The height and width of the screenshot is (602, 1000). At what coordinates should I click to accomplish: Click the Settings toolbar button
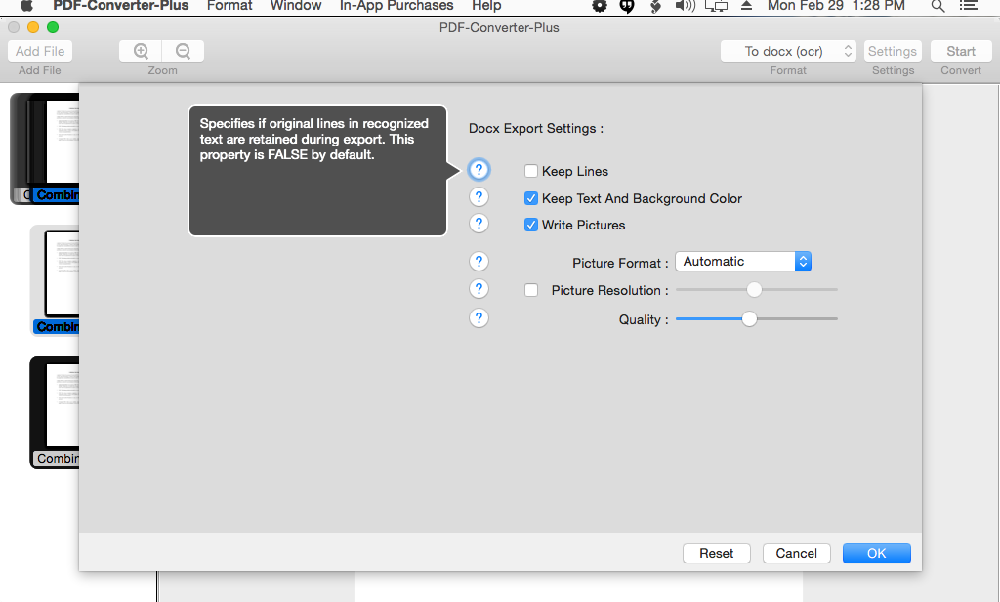coord(893,51)
